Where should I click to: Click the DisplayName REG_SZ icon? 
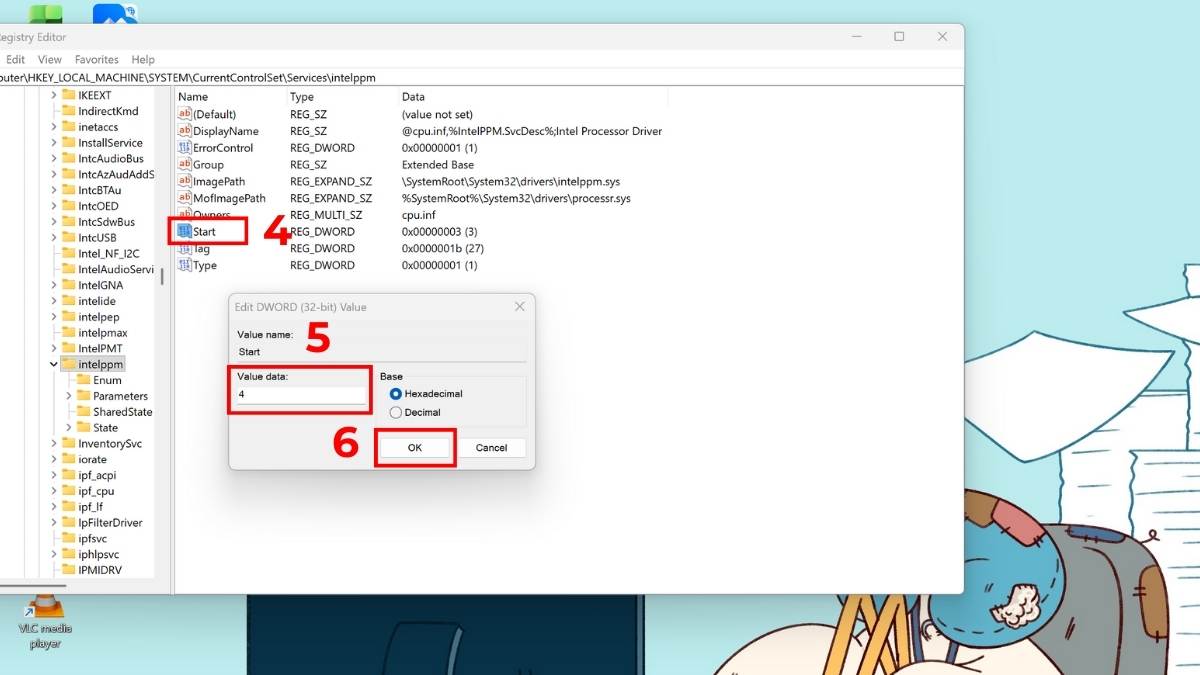tap(185, 130)
